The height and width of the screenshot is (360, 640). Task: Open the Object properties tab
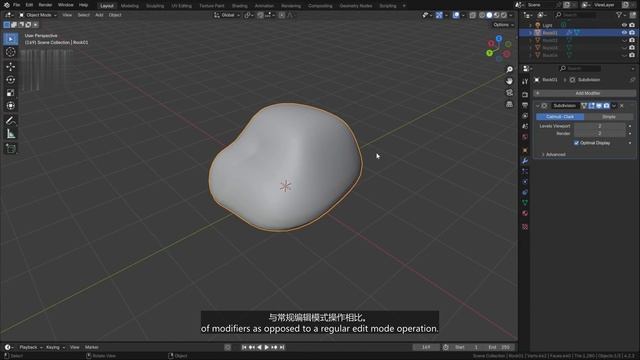[x=525, y=150]
